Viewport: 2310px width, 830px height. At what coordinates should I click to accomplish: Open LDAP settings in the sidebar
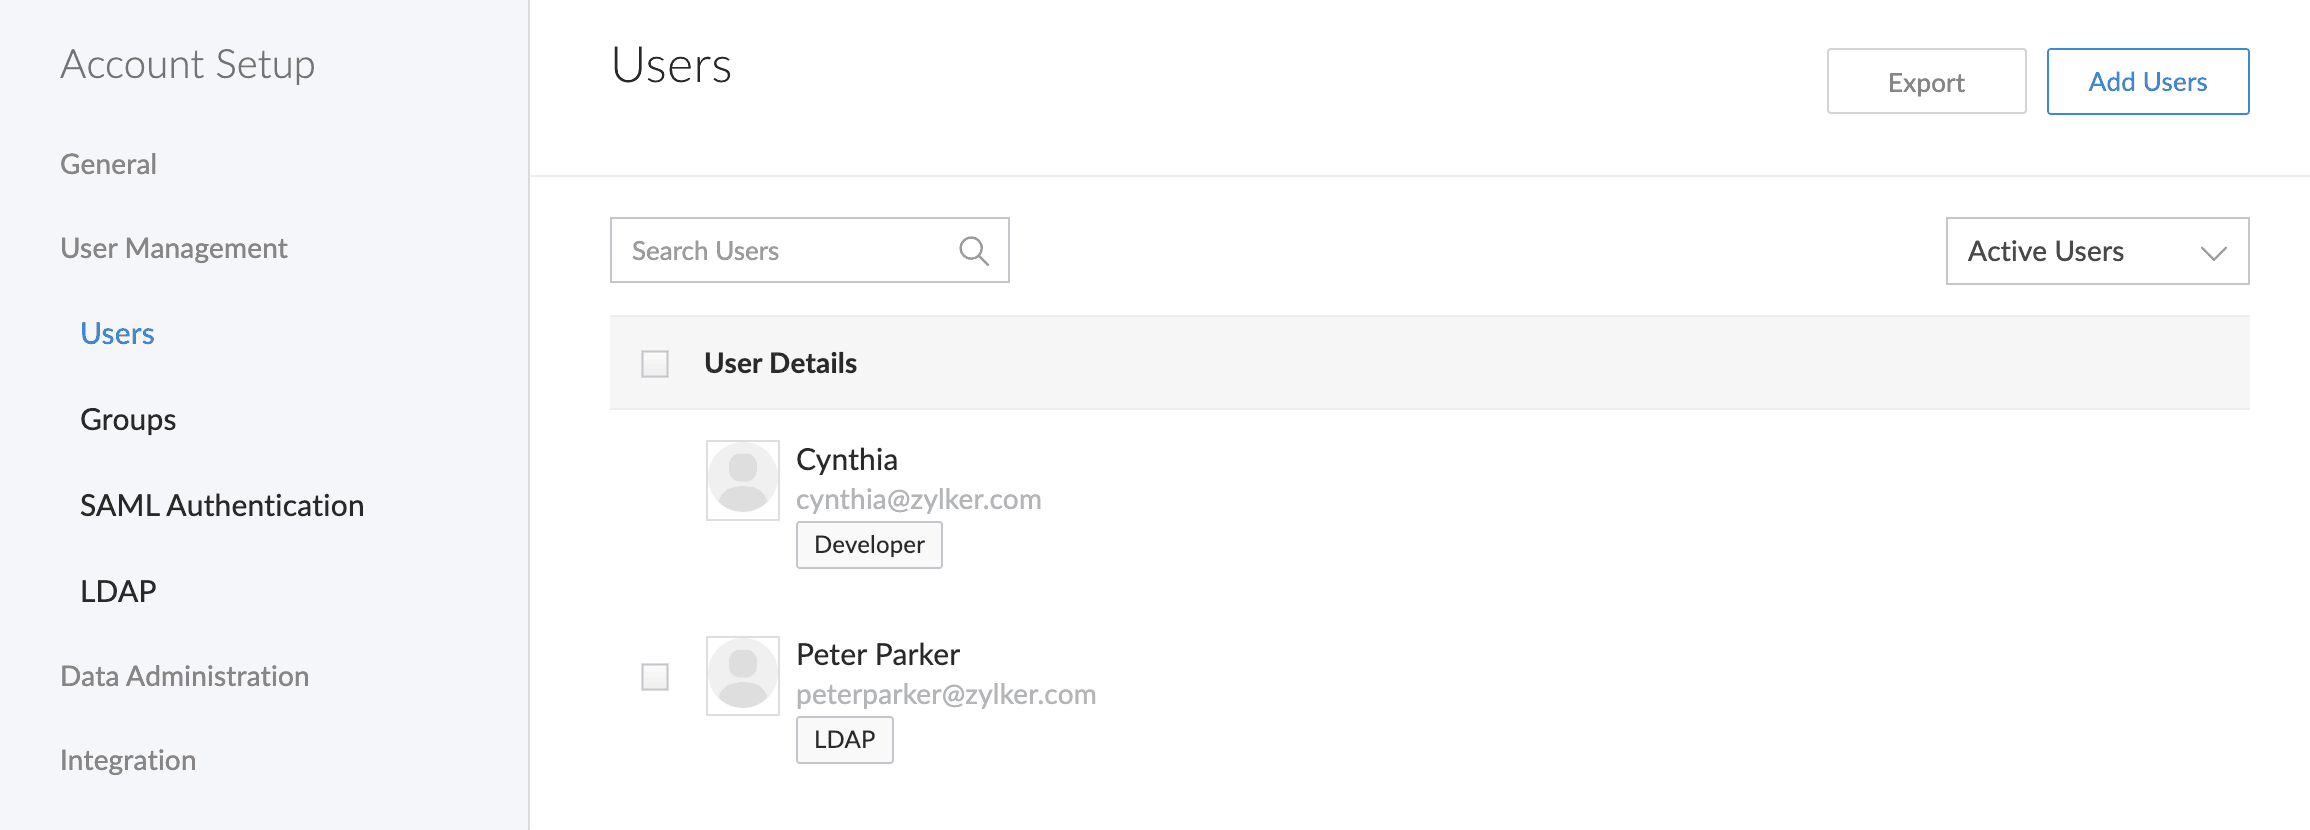pyautogui.click(x=118, y=591)
